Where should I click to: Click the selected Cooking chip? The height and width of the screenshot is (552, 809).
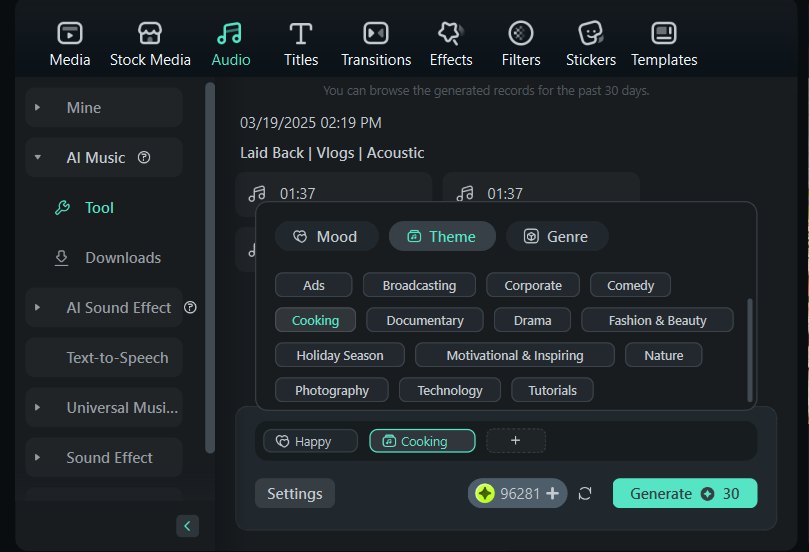(422, 441)
